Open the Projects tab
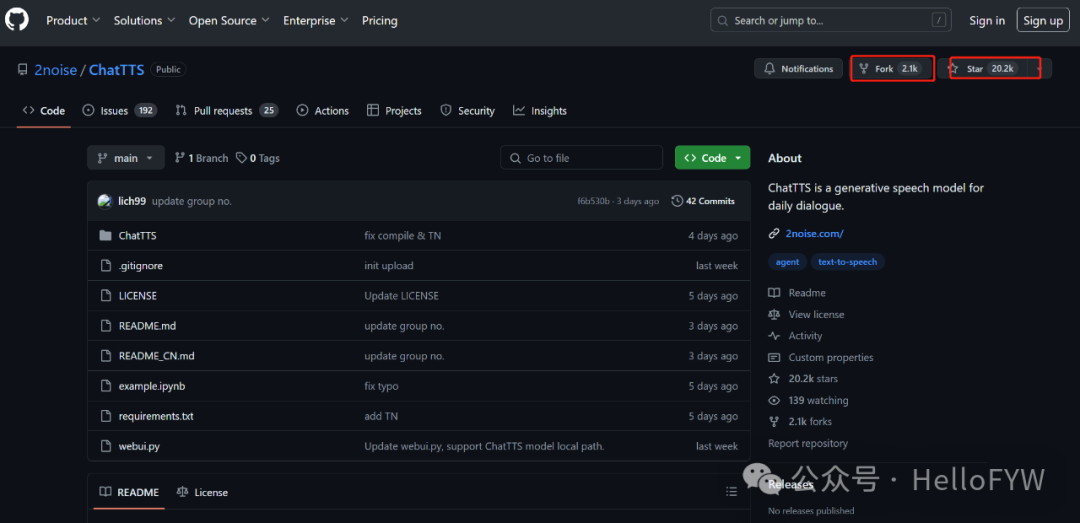 point(394,111)
